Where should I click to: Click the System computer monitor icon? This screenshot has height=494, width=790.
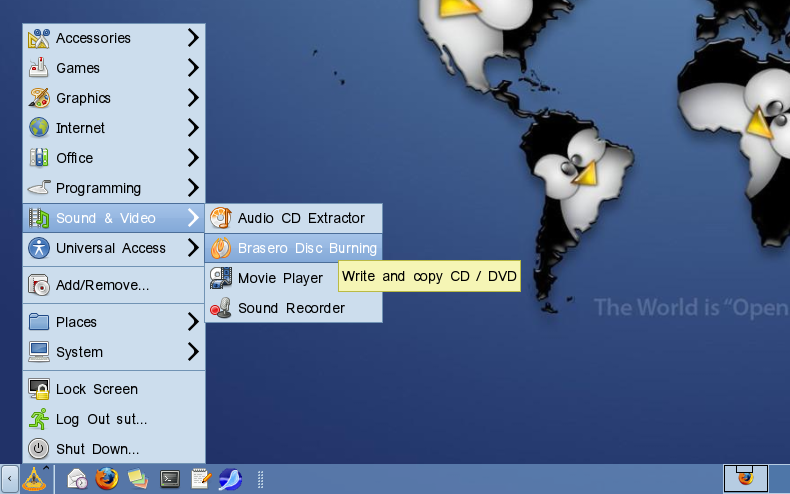(x=39, y=352)
